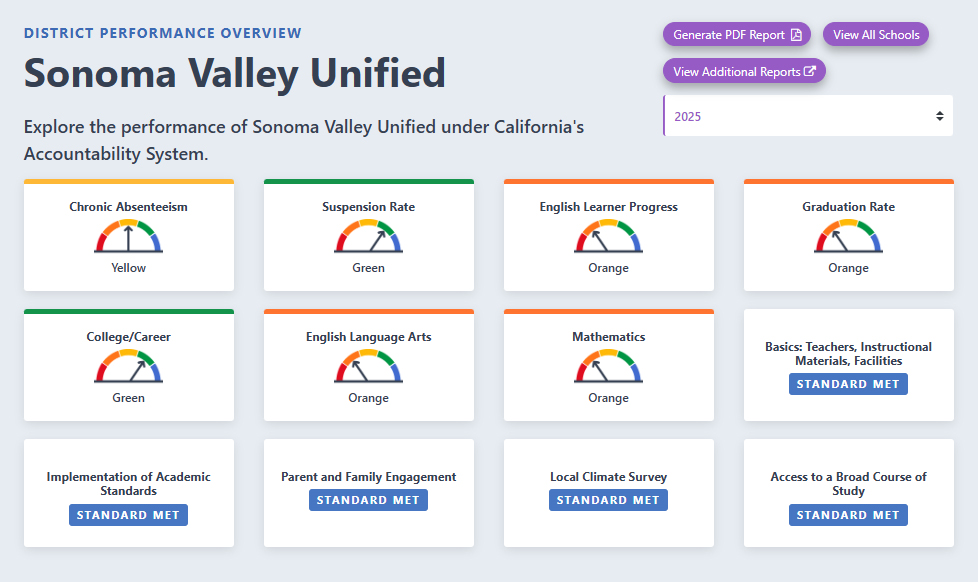
Task: Click Standard Met badge under Basics: Teachers
Action: [x=848, y=384]
